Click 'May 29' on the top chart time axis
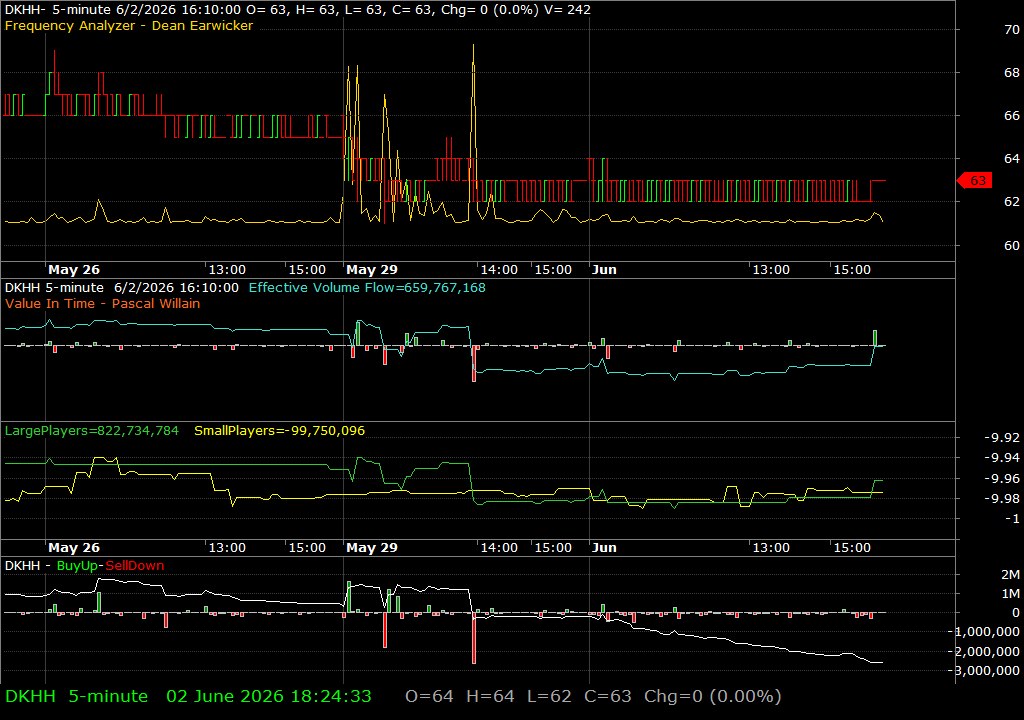The height and width of the screenshot is (720, 1024). (372, 270)
